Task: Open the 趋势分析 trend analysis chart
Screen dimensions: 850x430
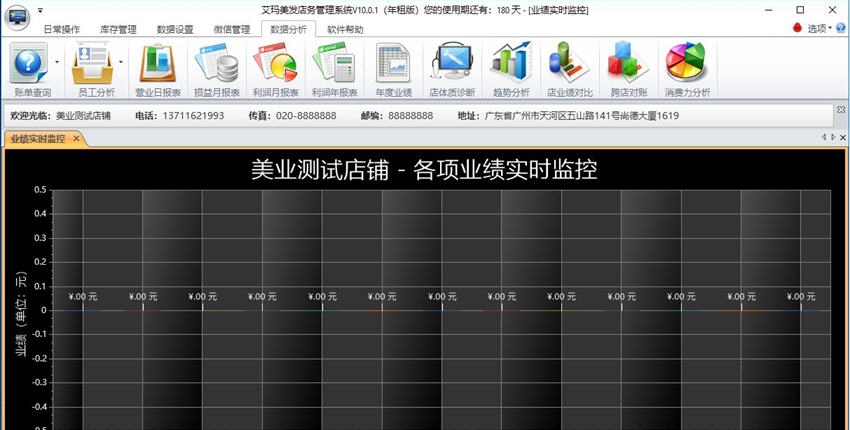Action: 511,70
